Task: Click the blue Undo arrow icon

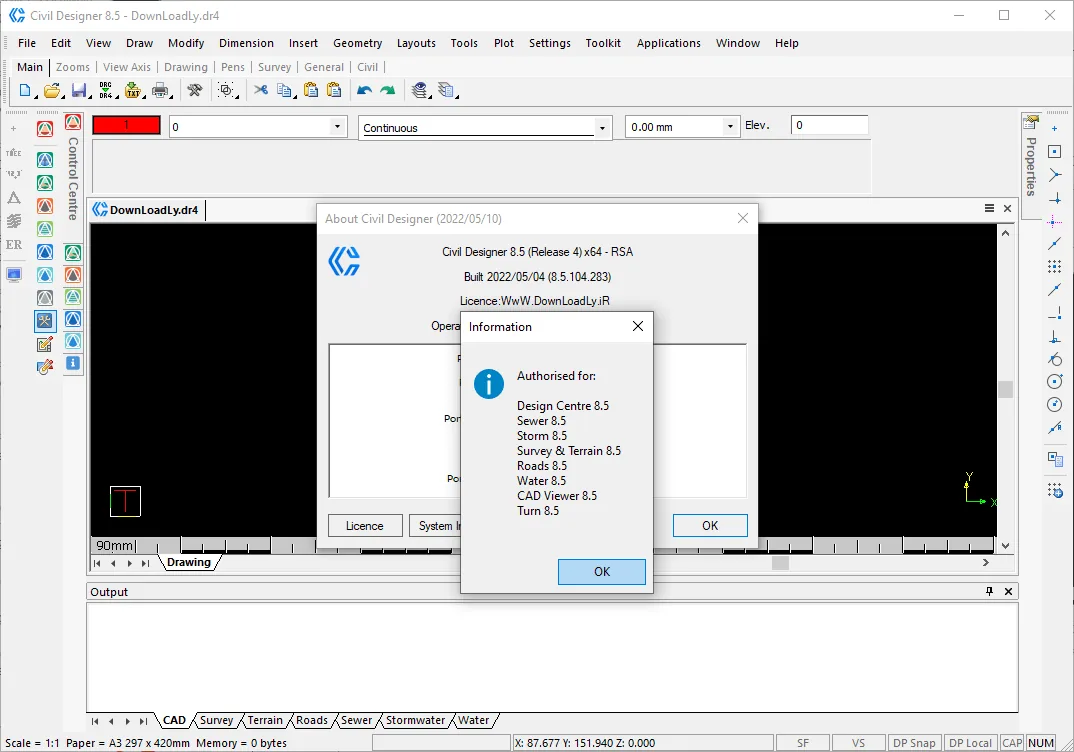Action: click(364, 90)
